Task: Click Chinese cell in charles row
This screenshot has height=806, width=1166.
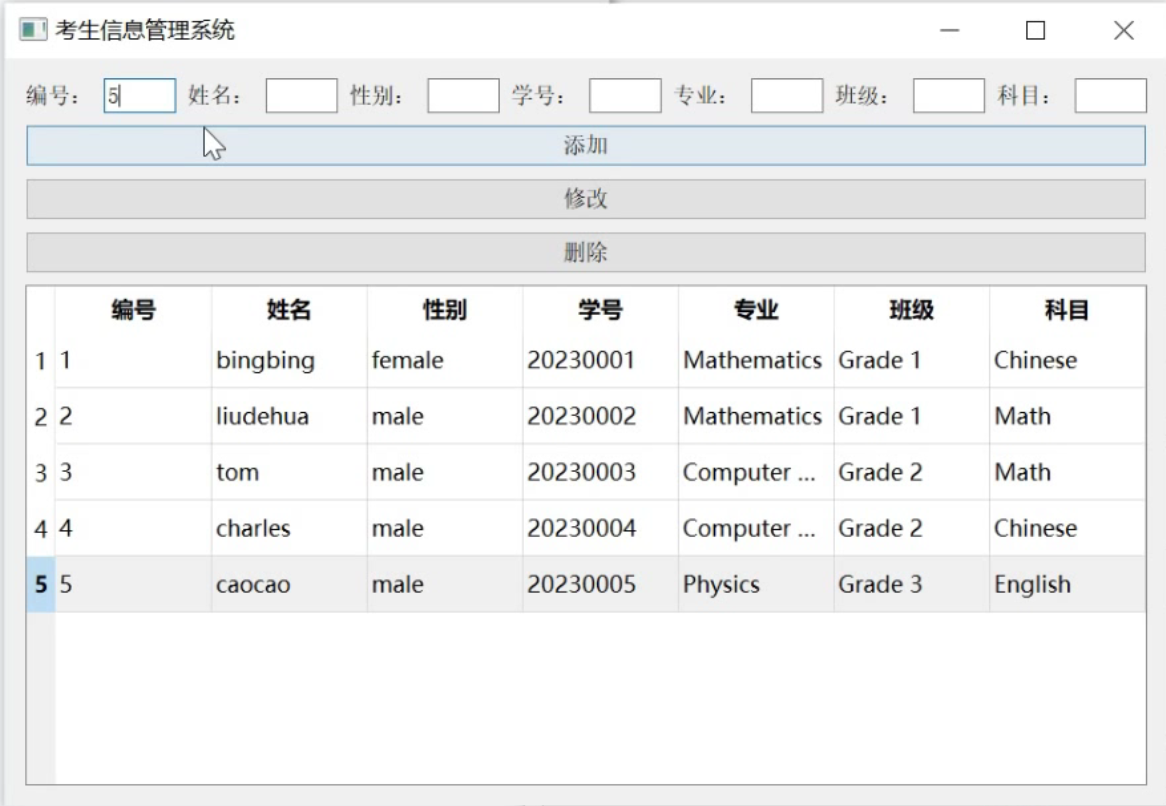Action: (x=1067, y=528)
